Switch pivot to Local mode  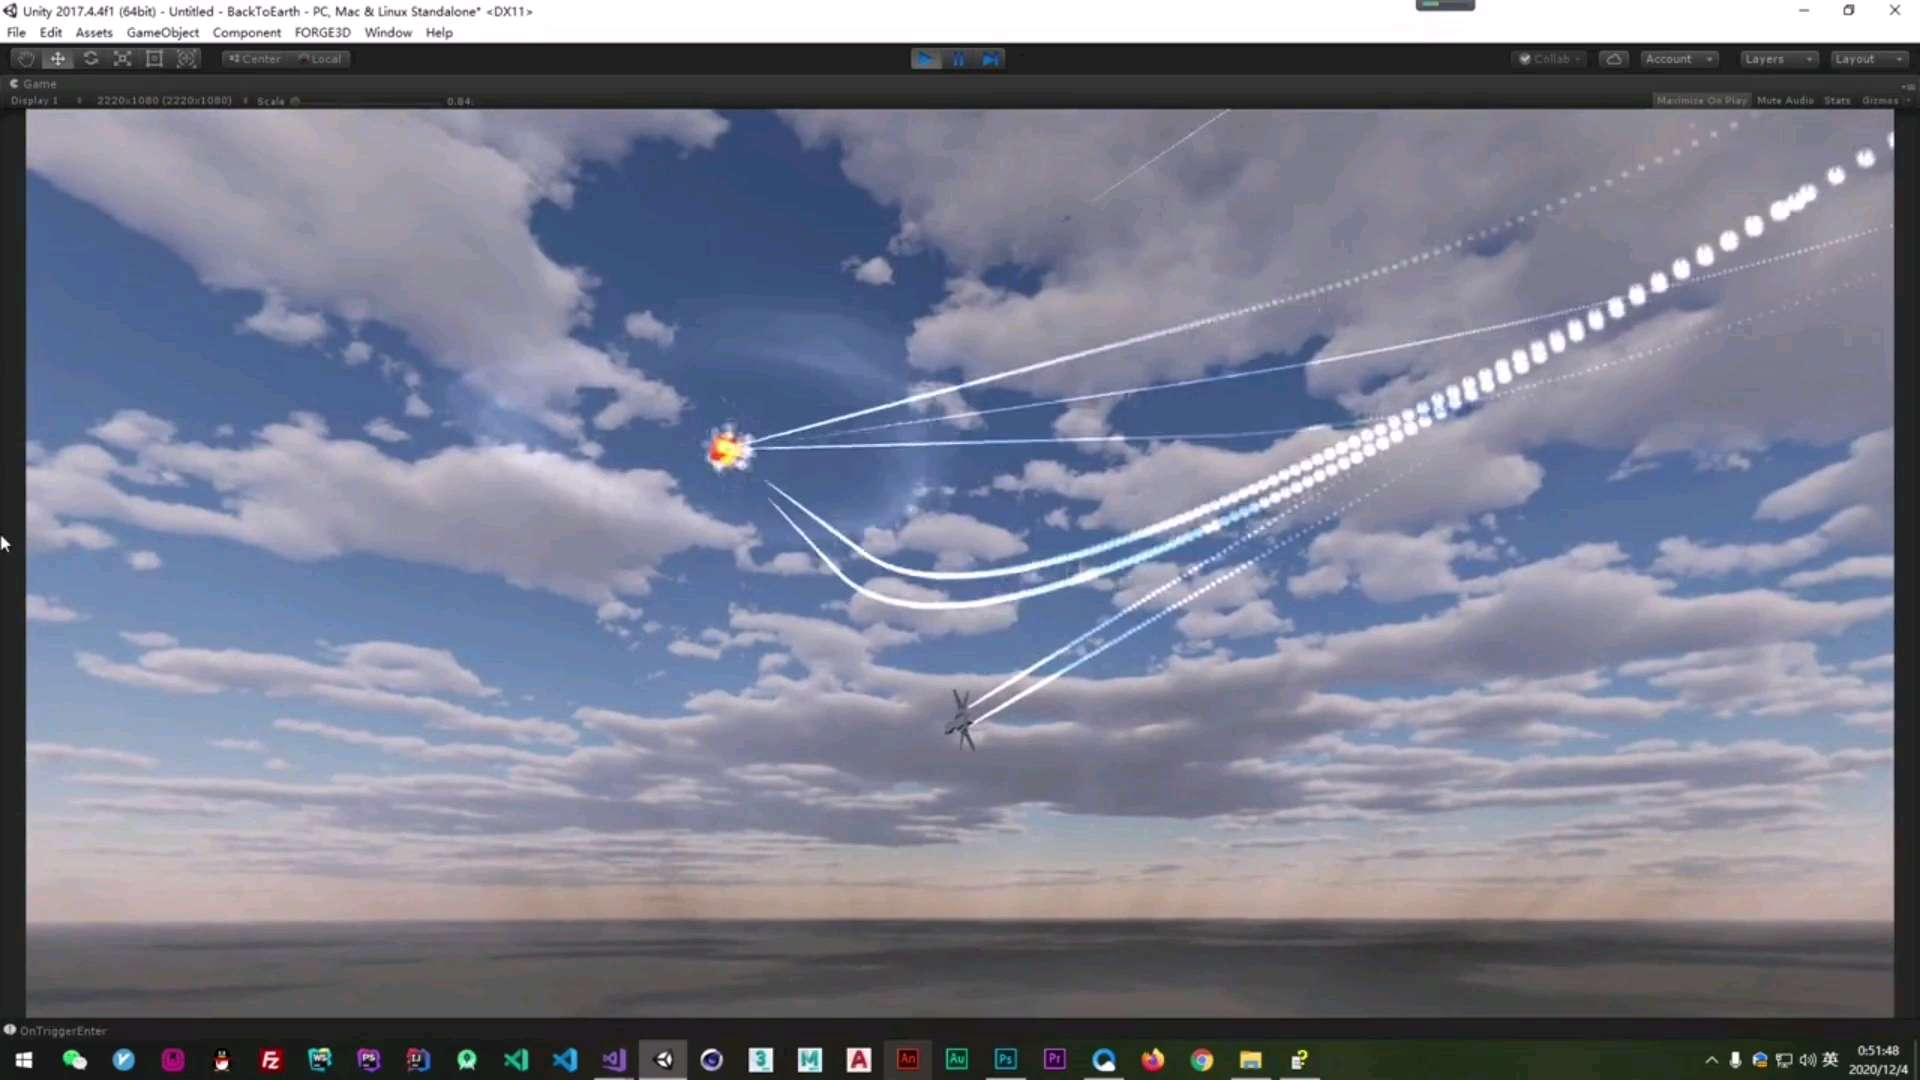tap(320, 58)
